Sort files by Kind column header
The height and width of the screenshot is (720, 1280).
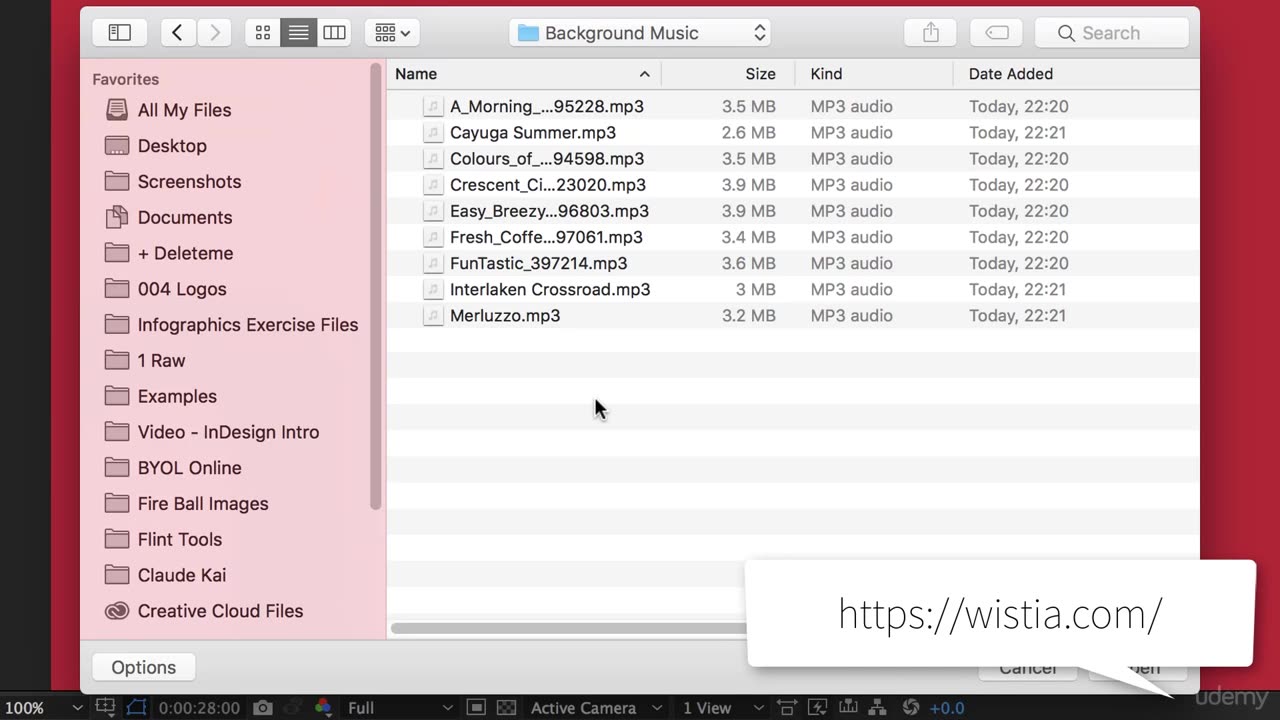[x=874, y=74]
